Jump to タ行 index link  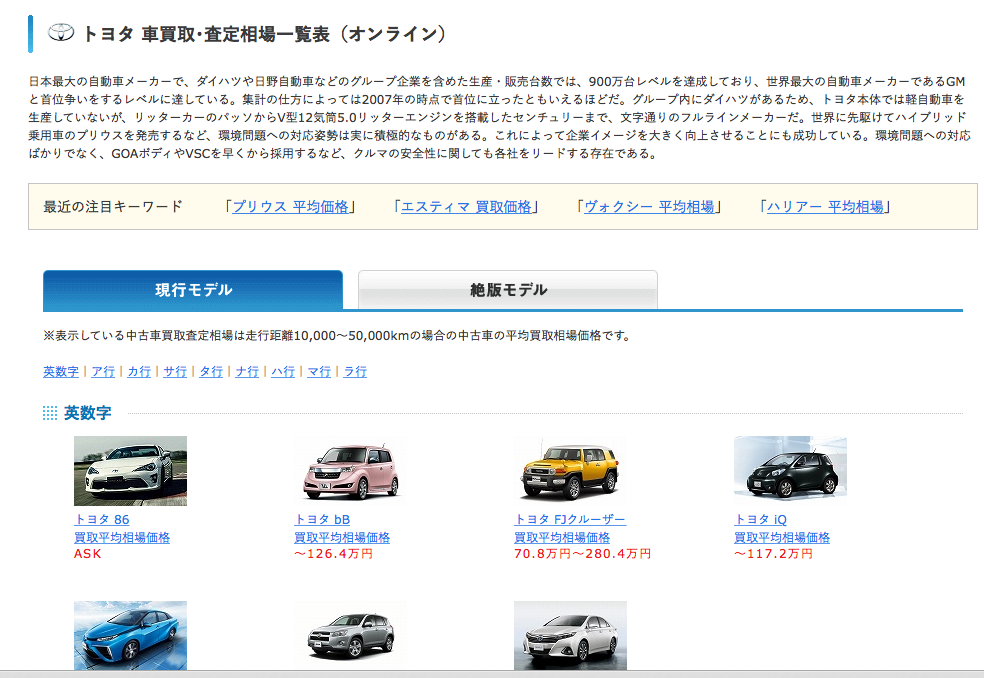click(x=211, y=372)
